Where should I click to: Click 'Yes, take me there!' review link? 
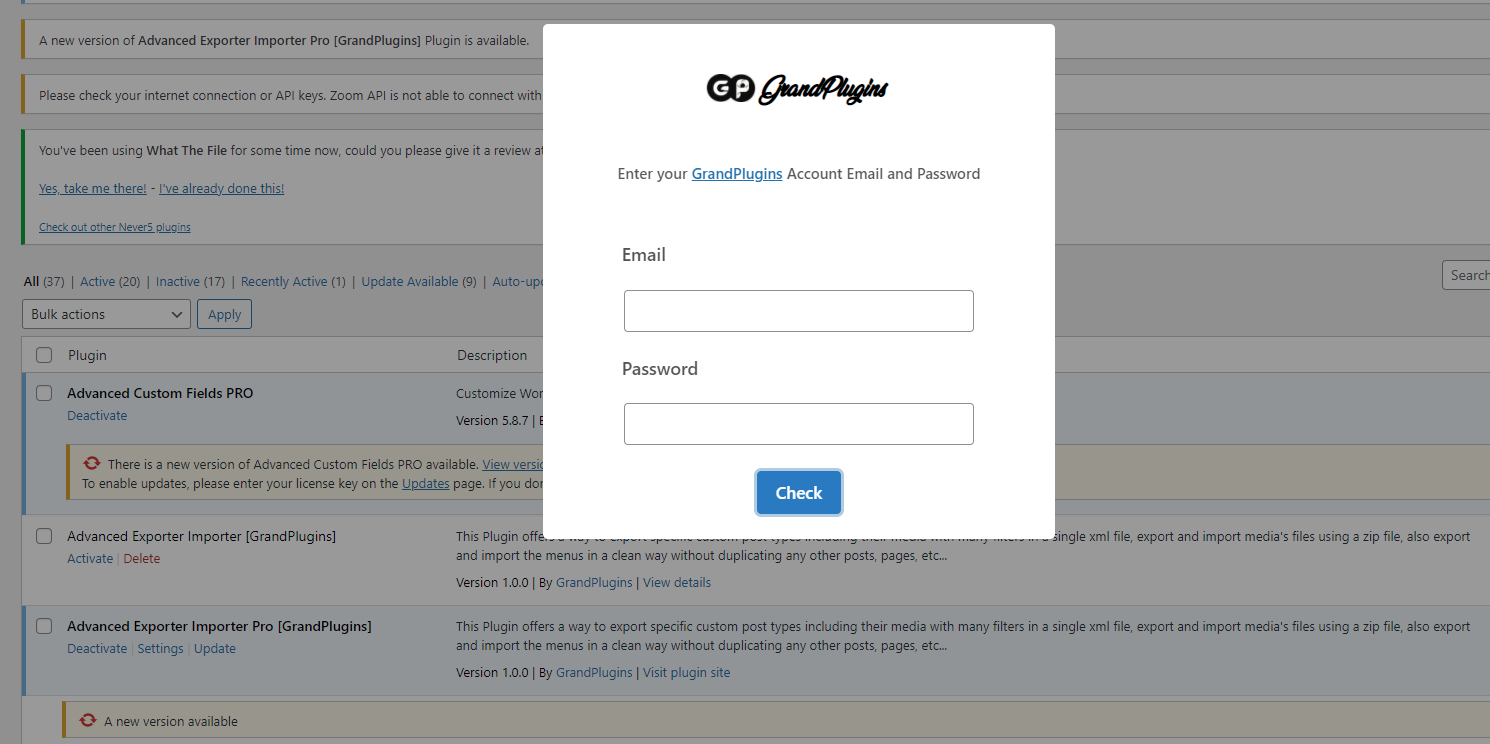(92, 188)
